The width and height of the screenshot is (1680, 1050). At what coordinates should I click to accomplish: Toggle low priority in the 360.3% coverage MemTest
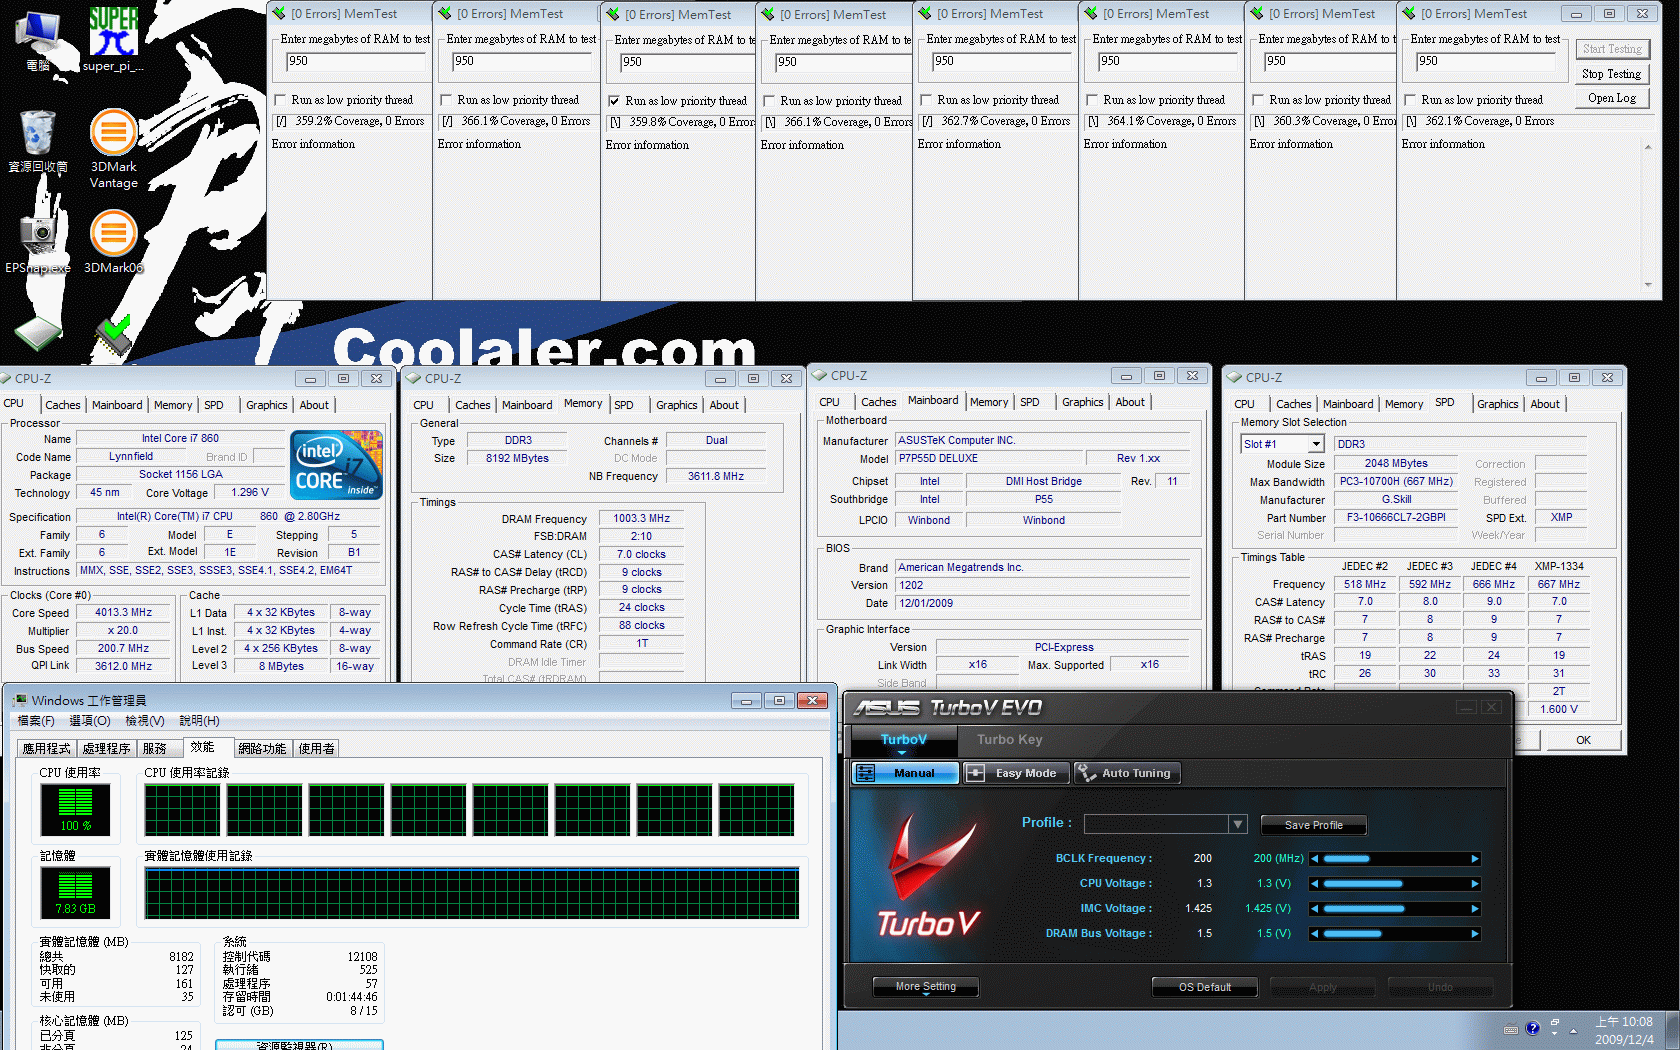[1258, 100]
